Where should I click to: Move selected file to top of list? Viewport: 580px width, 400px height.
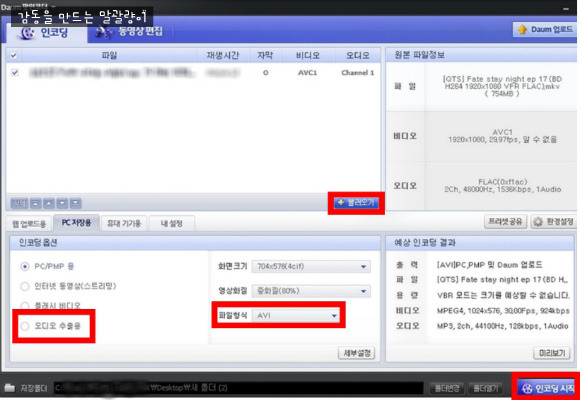[x=36, y=203]
